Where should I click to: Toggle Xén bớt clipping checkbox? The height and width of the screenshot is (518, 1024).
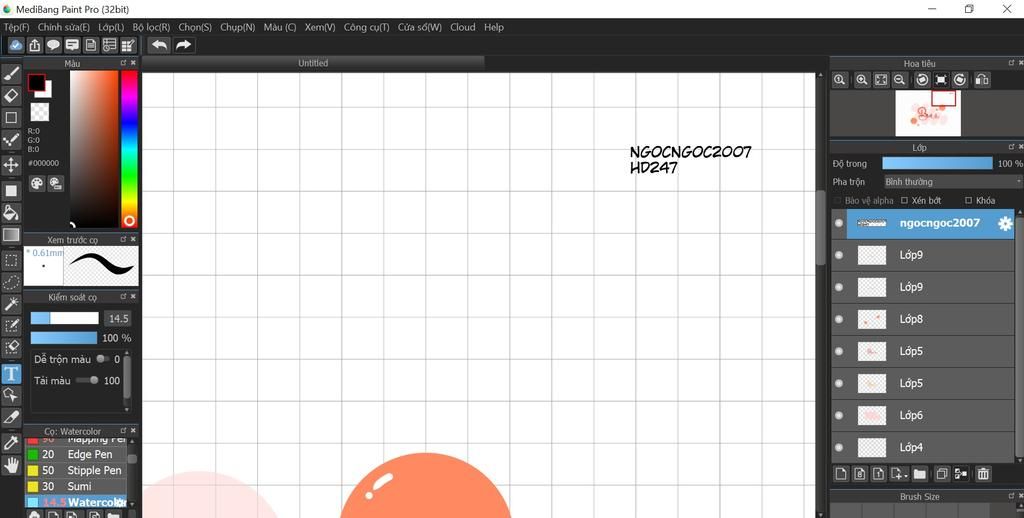coord(904,201)
